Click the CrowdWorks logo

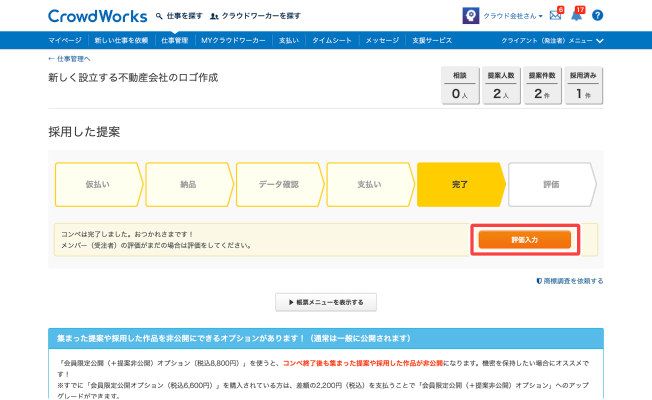(x=96, y=16)
